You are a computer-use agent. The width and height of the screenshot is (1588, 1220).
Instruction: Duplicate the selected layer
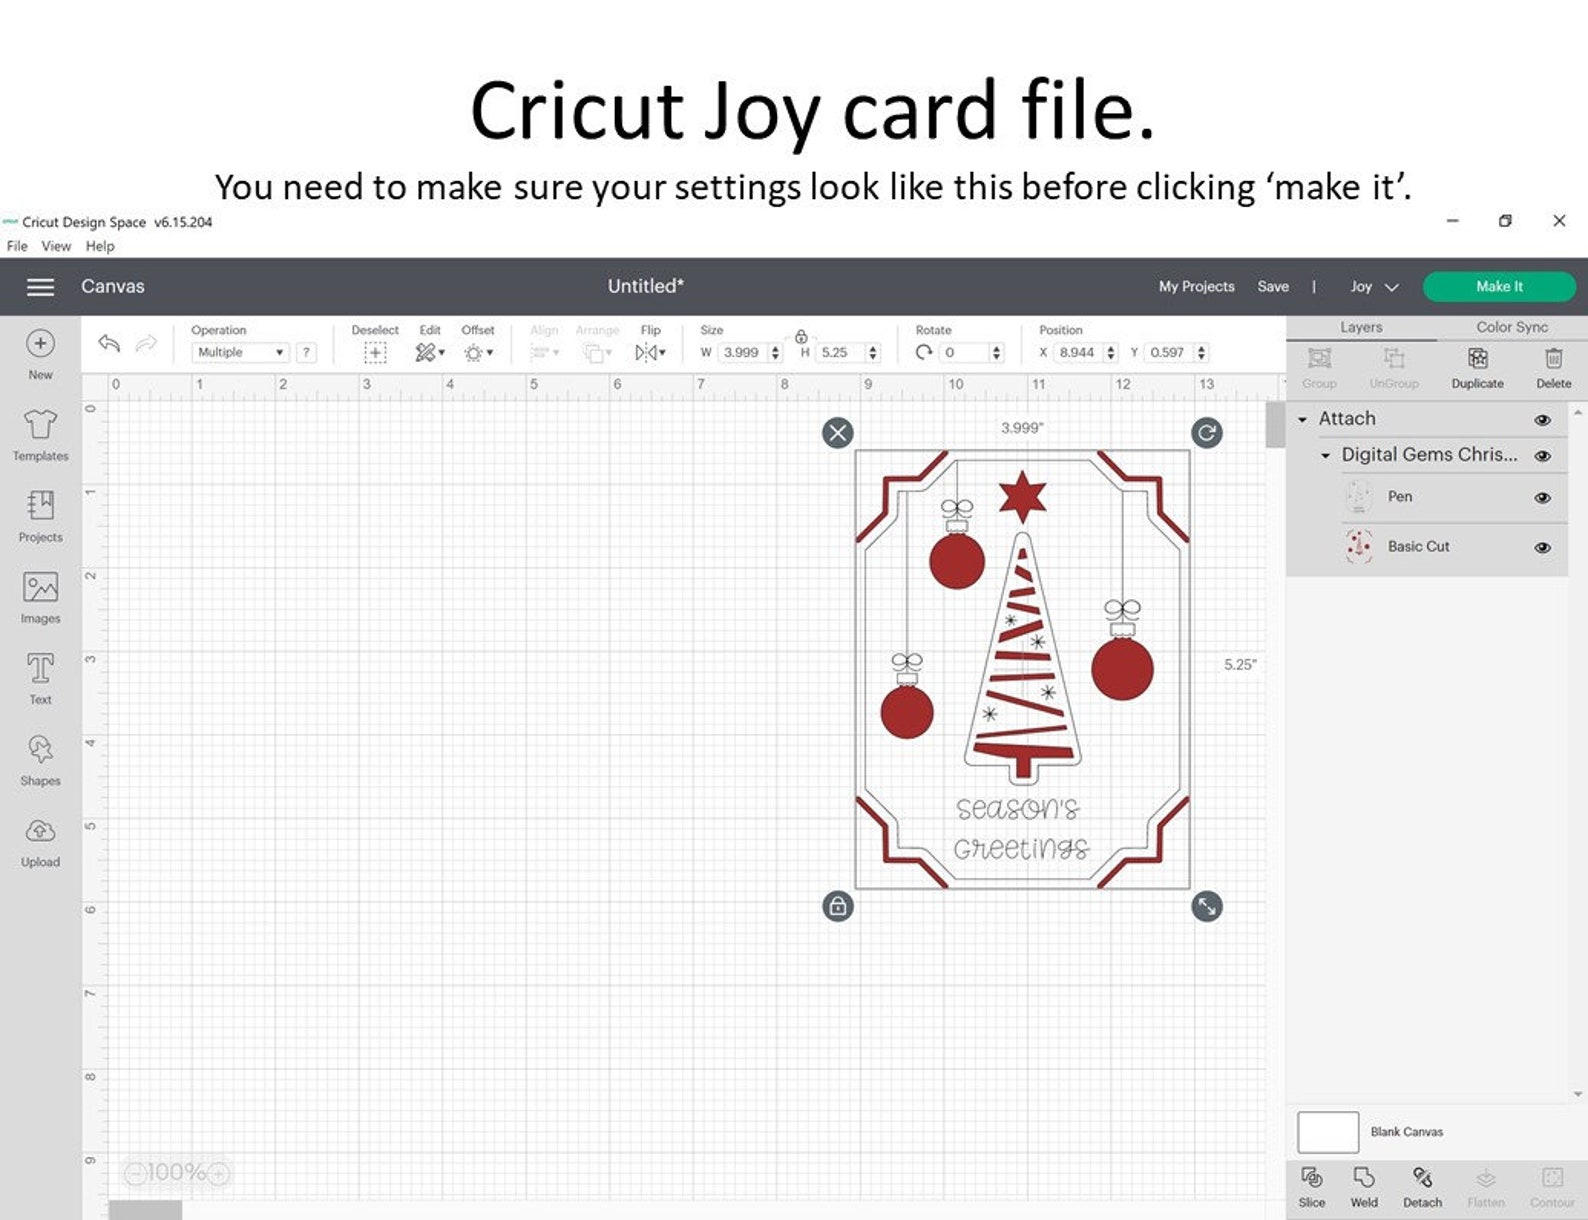(x=1477, y=367)
